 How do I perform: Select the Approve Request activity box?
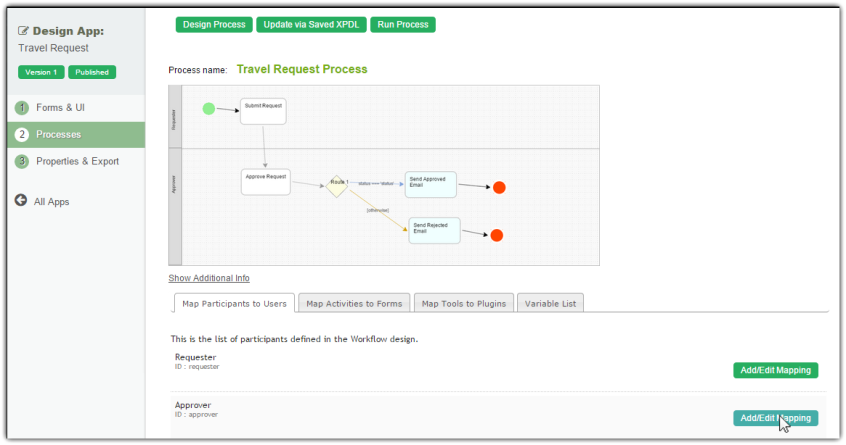[x=265, y=182]
